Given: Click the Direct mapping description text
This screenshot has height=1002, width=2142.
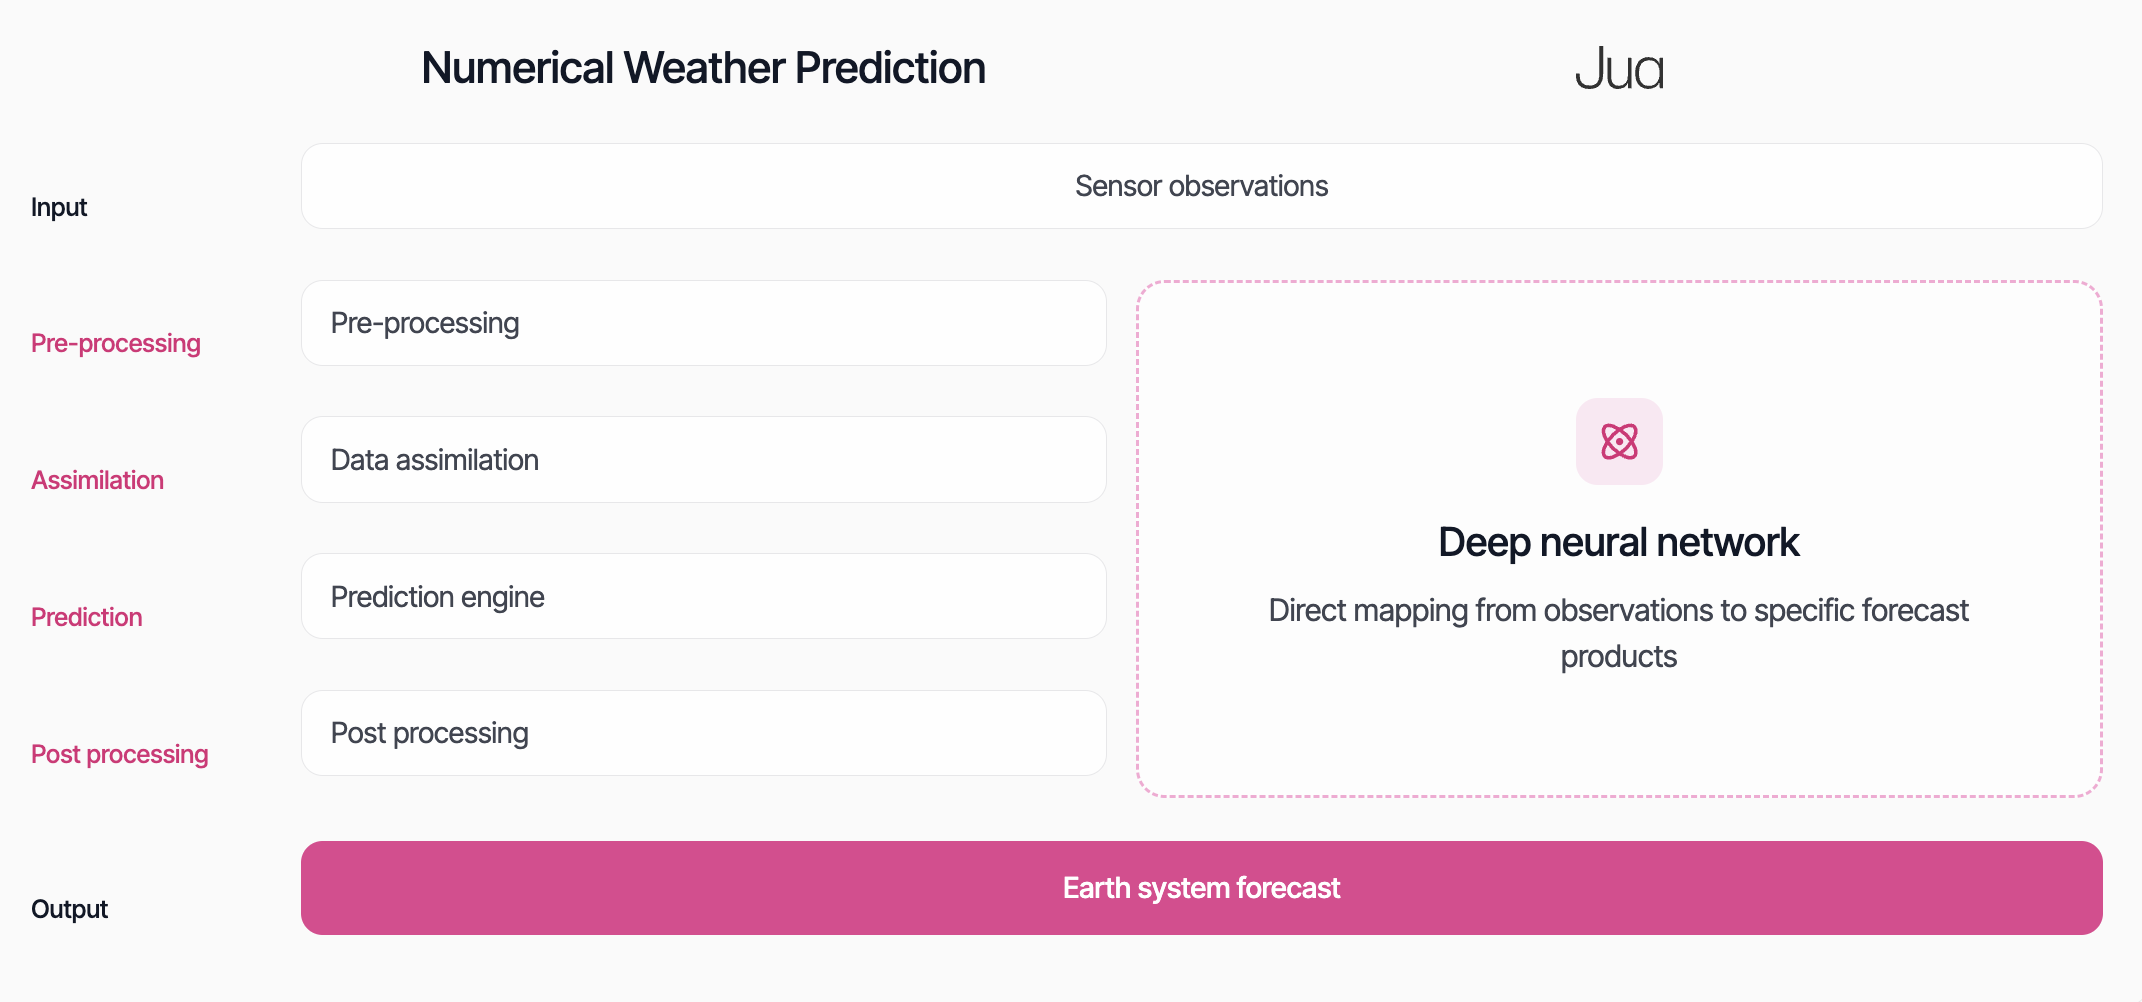Looking at the screenshot, I should (x=1619, y=633).
